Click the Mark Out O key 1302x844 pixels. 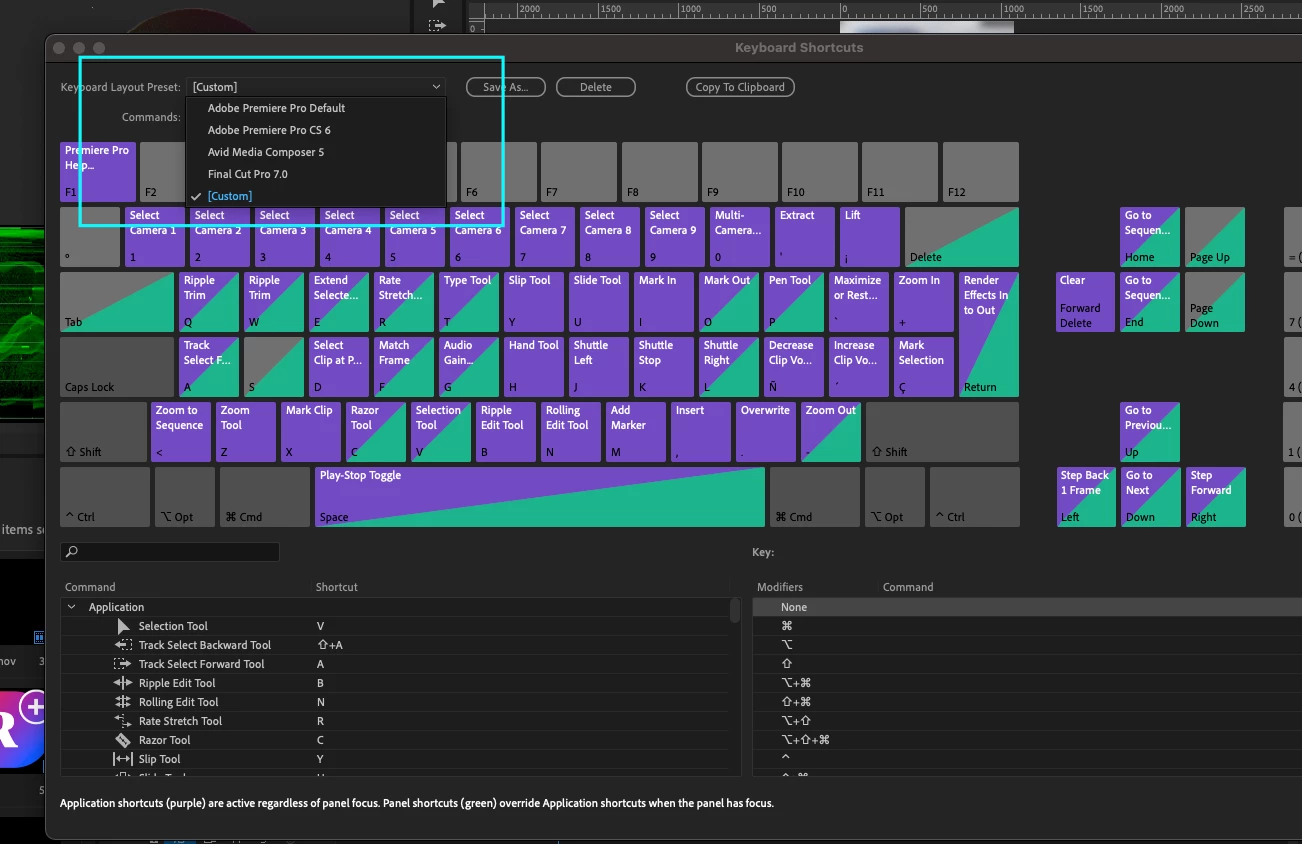click(729, 302)
